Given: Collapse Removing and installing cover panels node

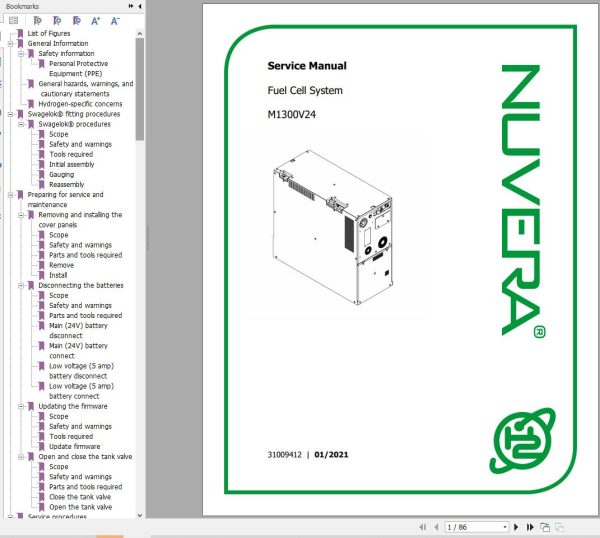Looking at the screenshot, I should (21, 215).
